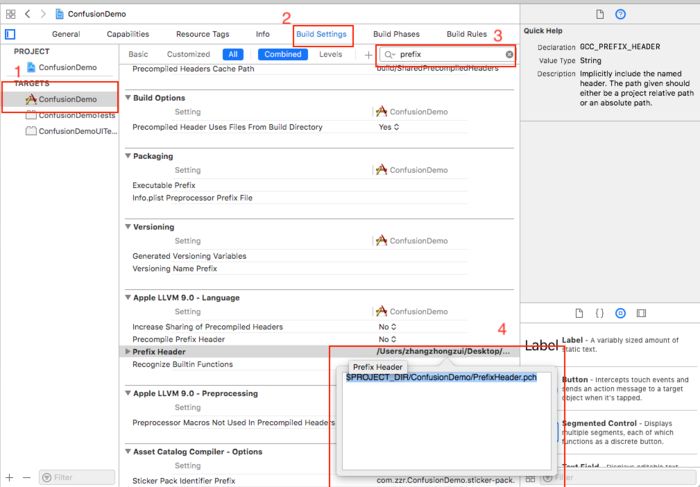
Task: Collapse the Versioning section
Action: [128, 227]
